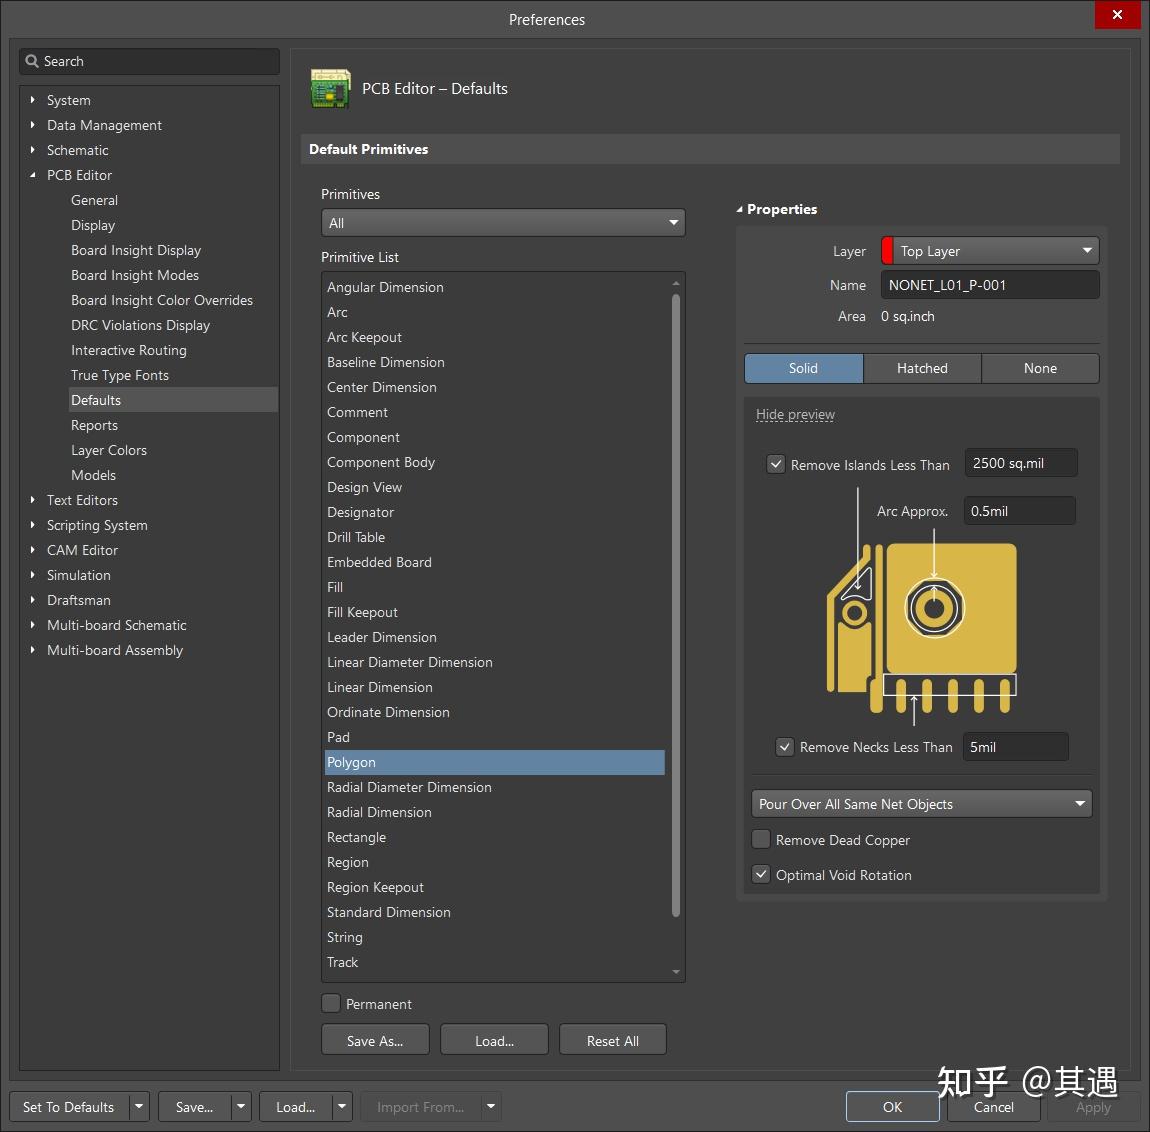Click the 5mil neck width field

[1015, 747]
